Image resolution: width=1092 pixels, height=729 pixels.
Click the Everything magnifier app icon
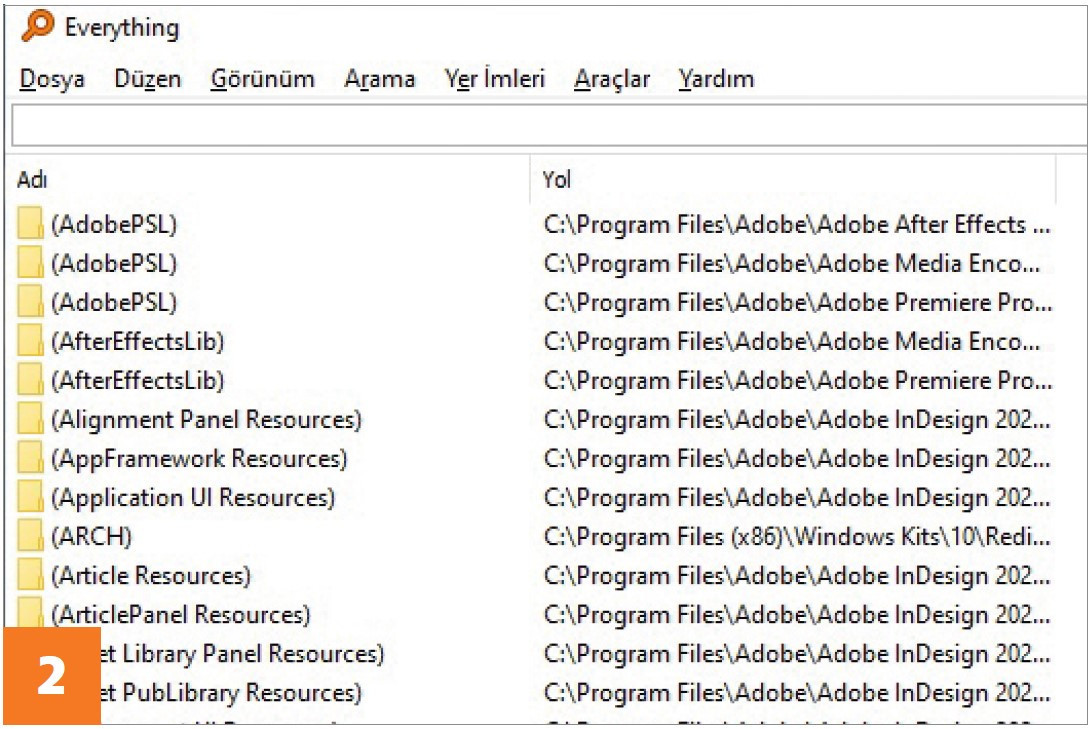[x=38, y=26]
